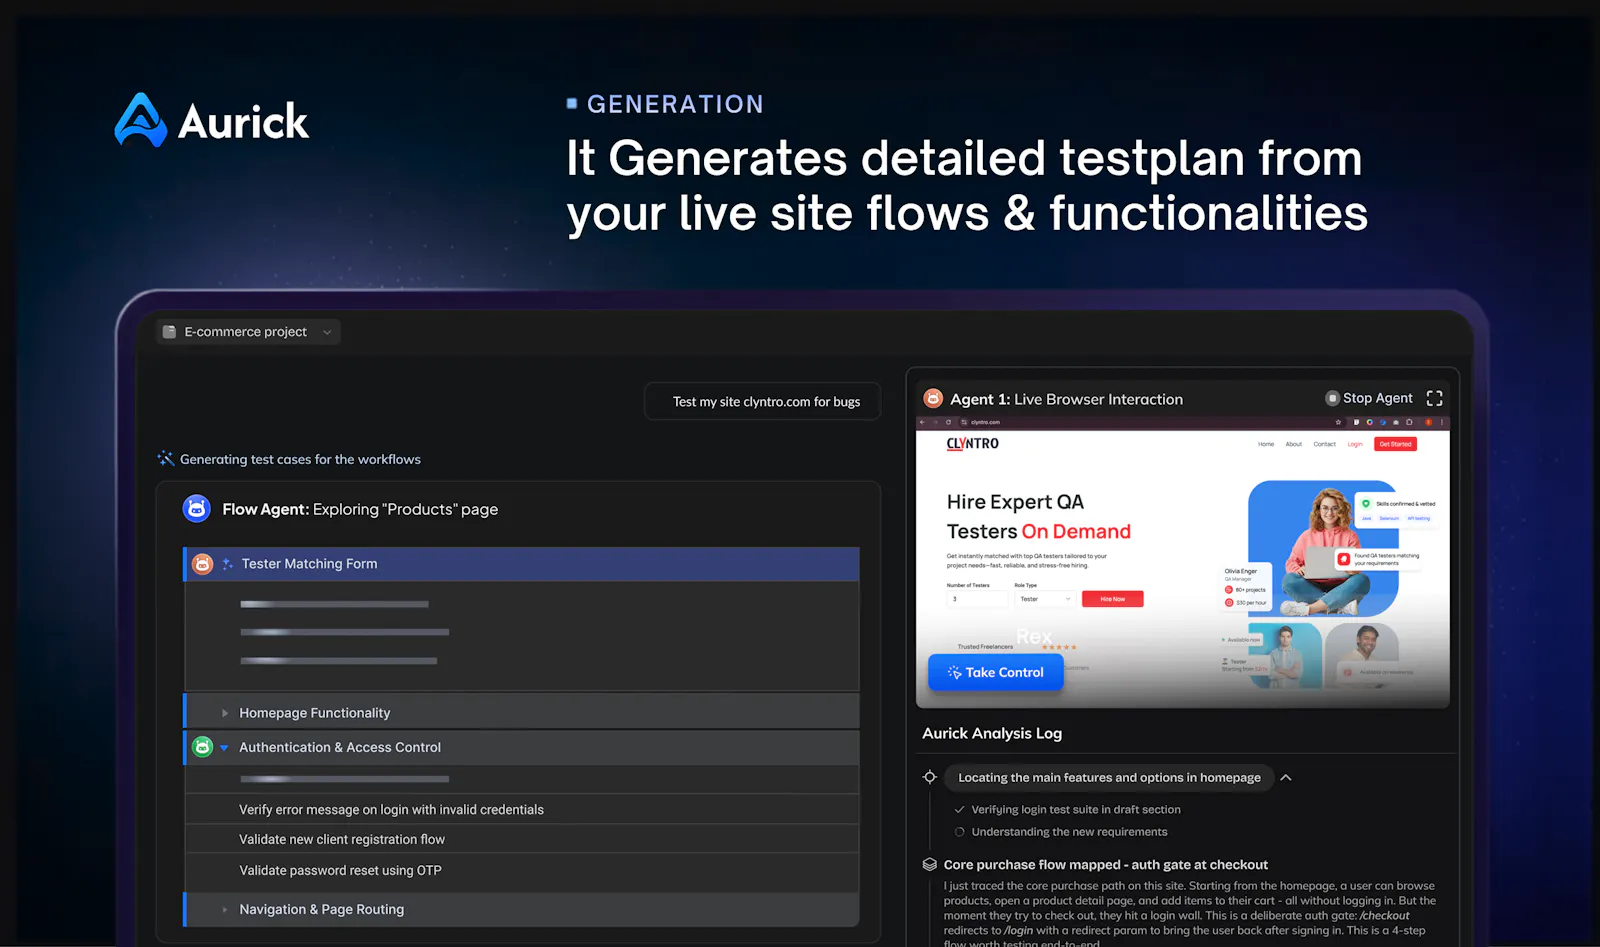Click the CLYNTRO logo in the browser
Screen dimensions: 1600x947
click(972, 444)
